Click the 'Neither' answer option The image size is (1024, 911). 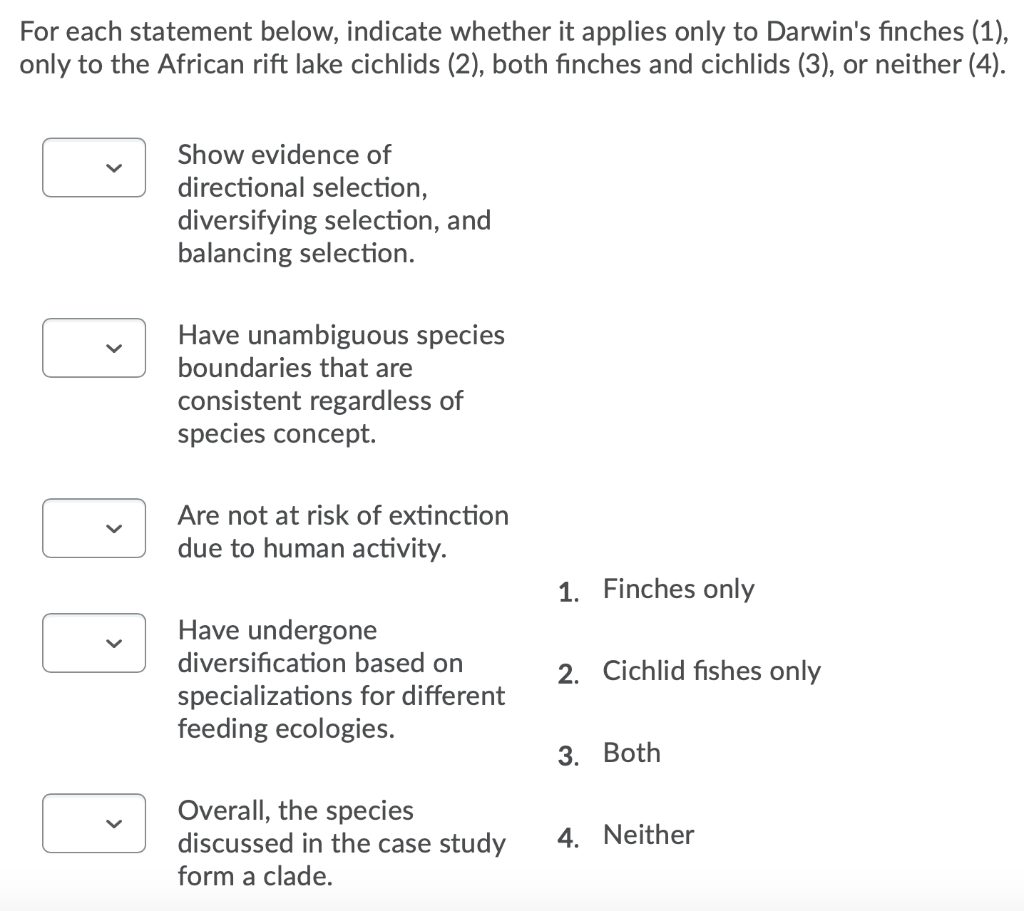point(648,835)
